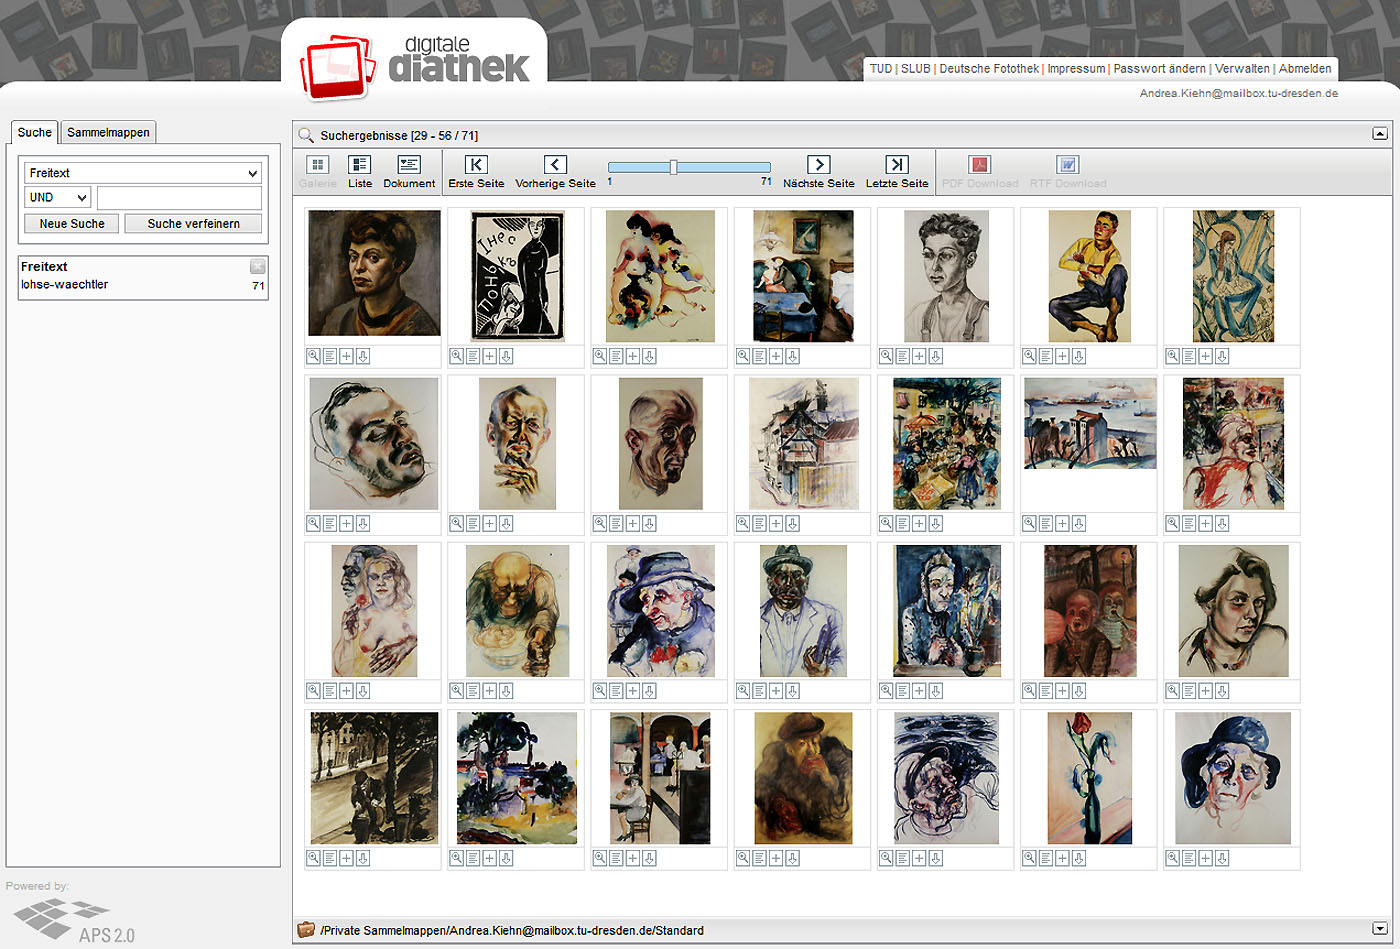
Task: Open the Freitext search field dropdown
Action: (x=143, y=173)
